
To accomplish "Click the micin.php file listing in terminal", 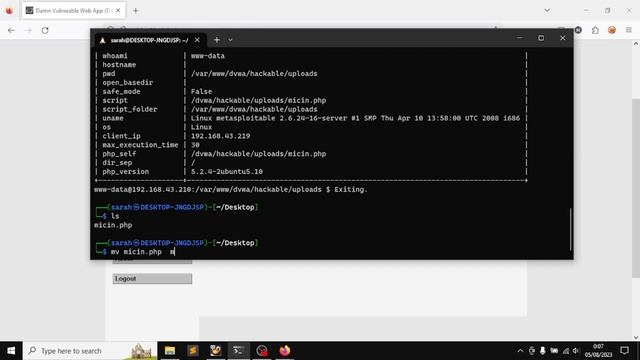I will (113, 225).
